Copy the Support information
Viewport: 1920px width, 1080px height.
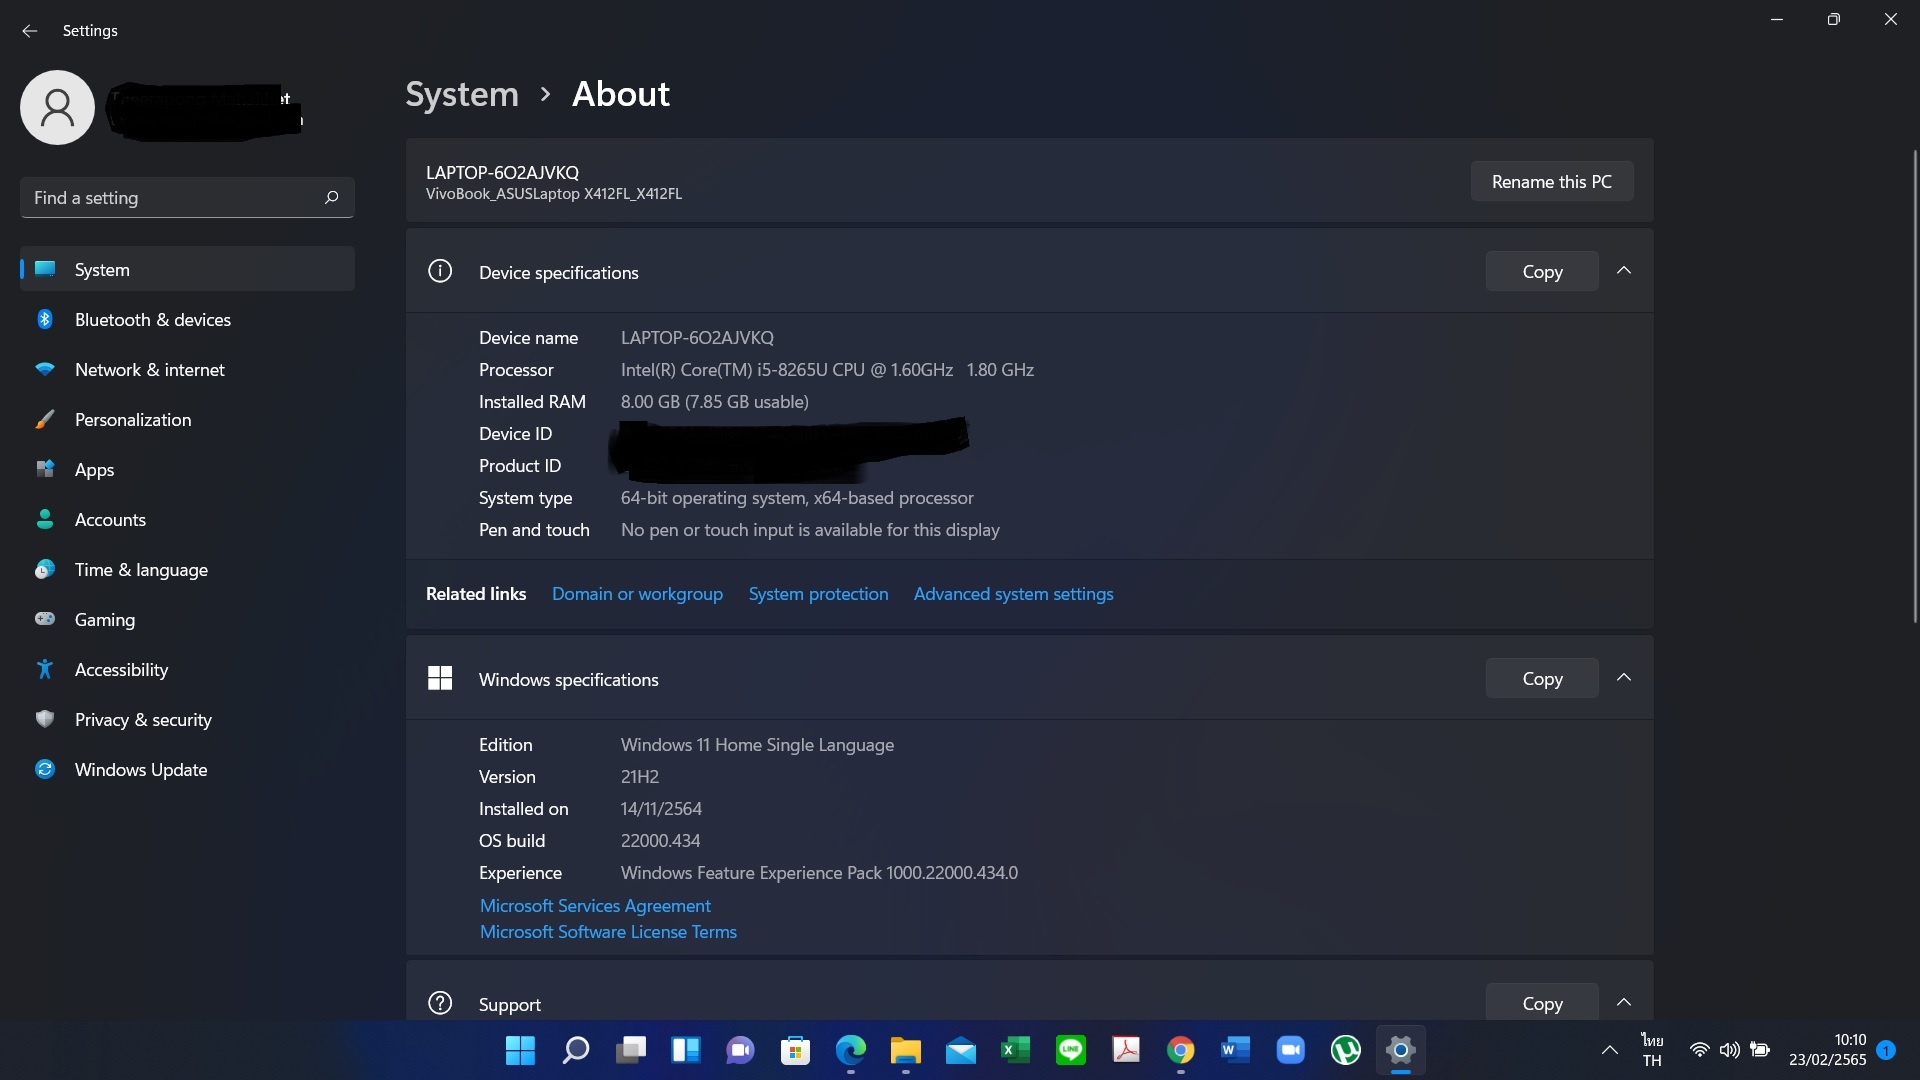click(1542, 1003)
